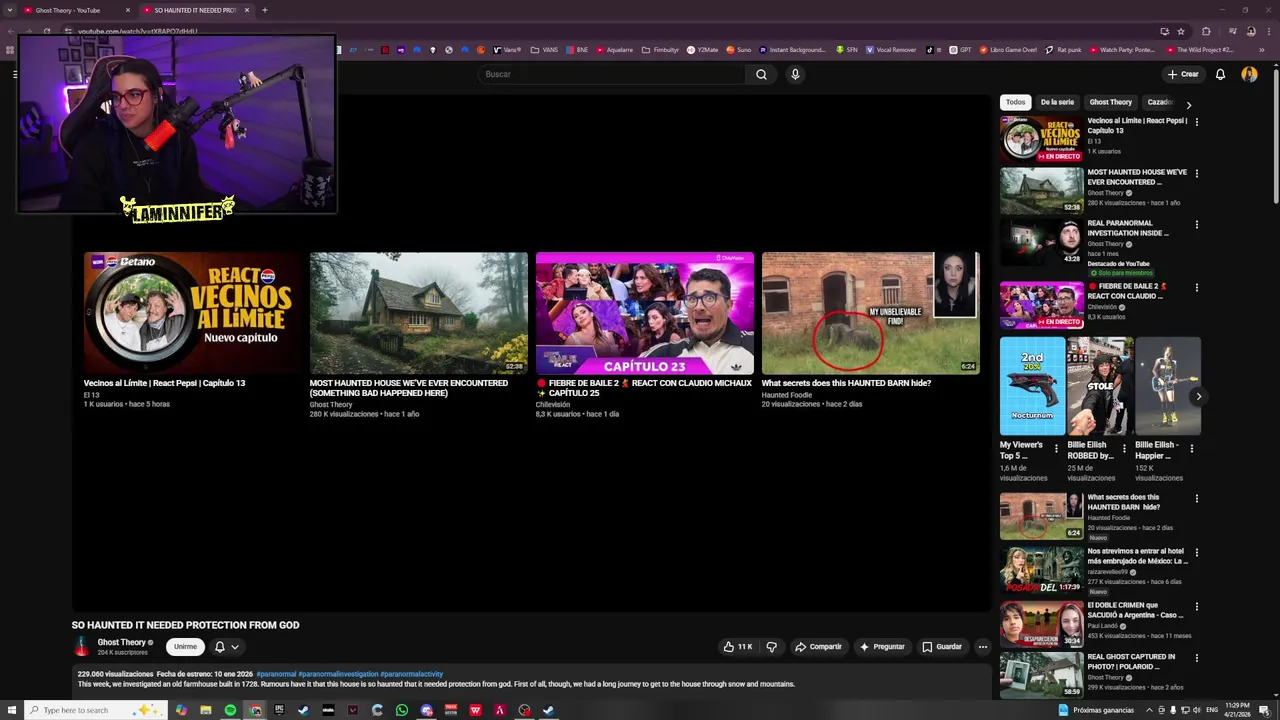The width and height of the screenshot is (1280, 720).
Task: Close the SO HAUNTED IT NEEDED browser tab
Action: pos(247,10)
